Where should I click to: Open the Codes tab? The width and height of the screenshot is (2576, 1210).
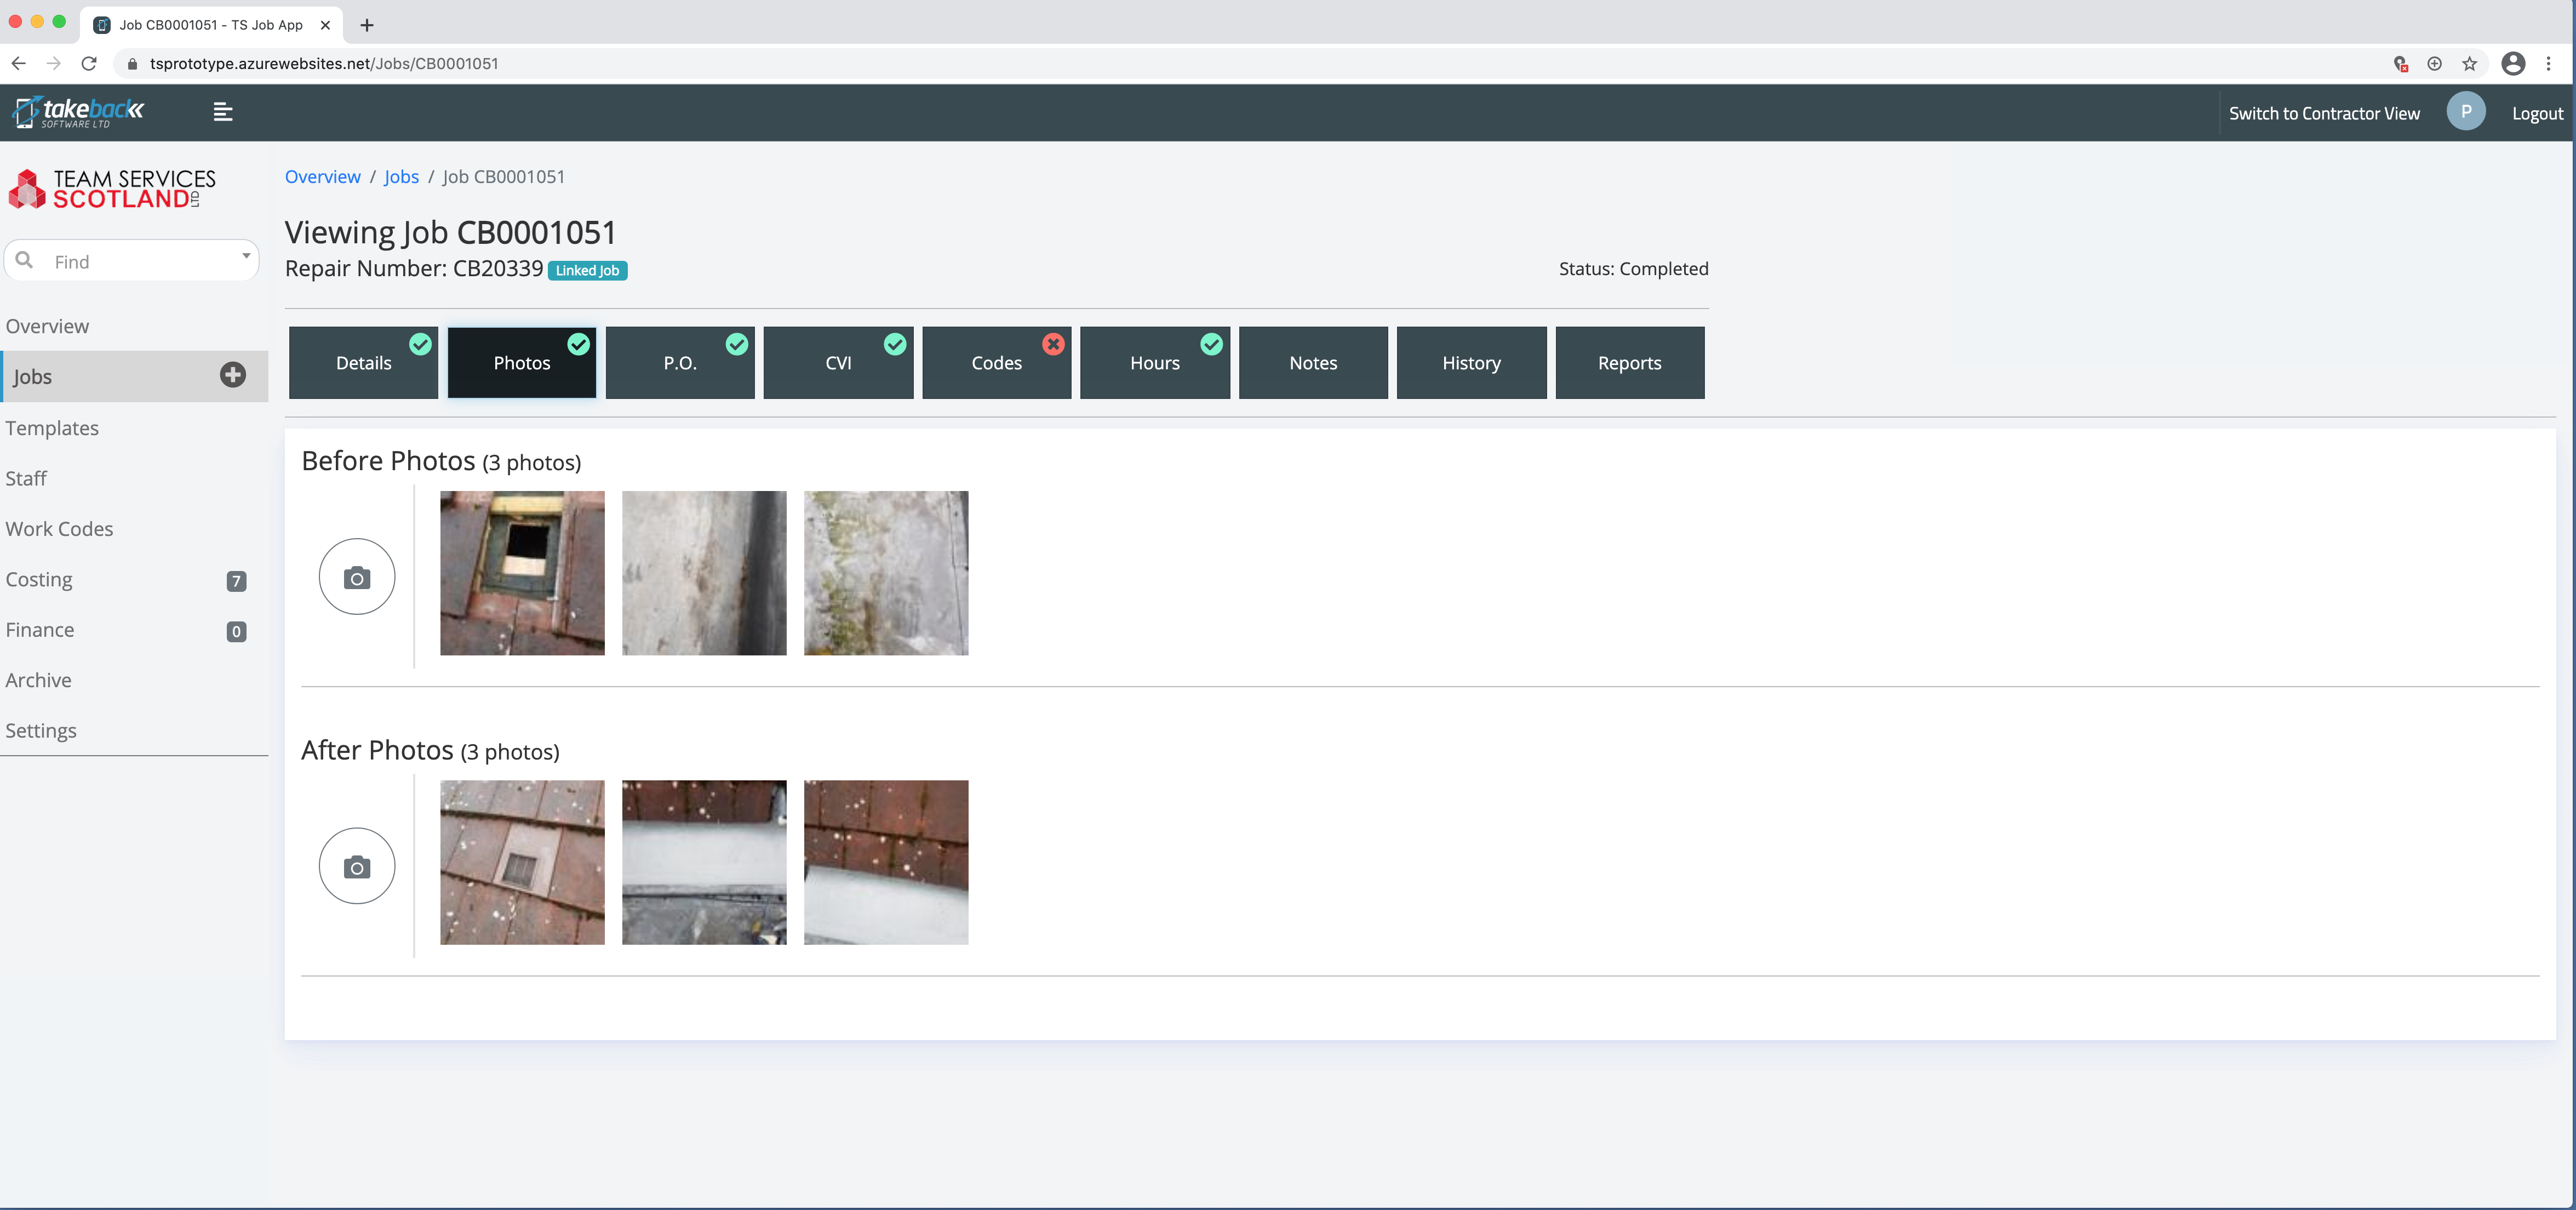tap(996, 363)
